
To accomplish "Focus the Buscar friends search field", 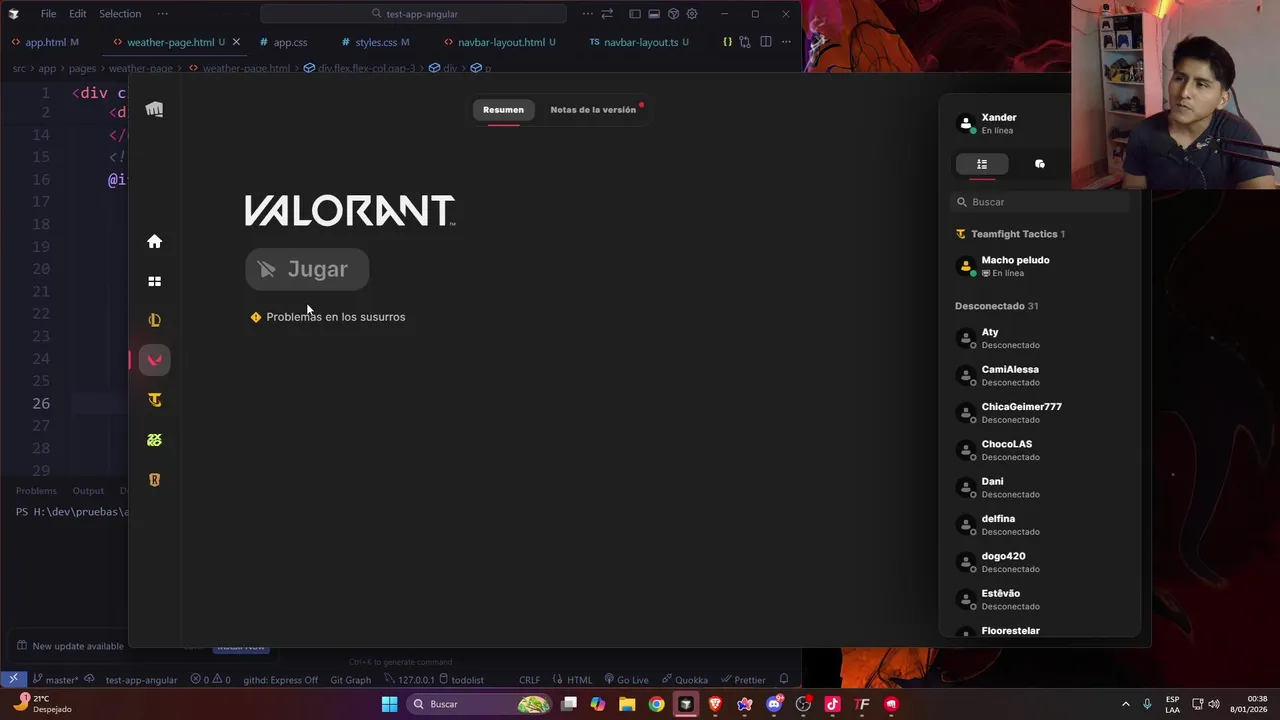I will click(x=1040, y=202).
